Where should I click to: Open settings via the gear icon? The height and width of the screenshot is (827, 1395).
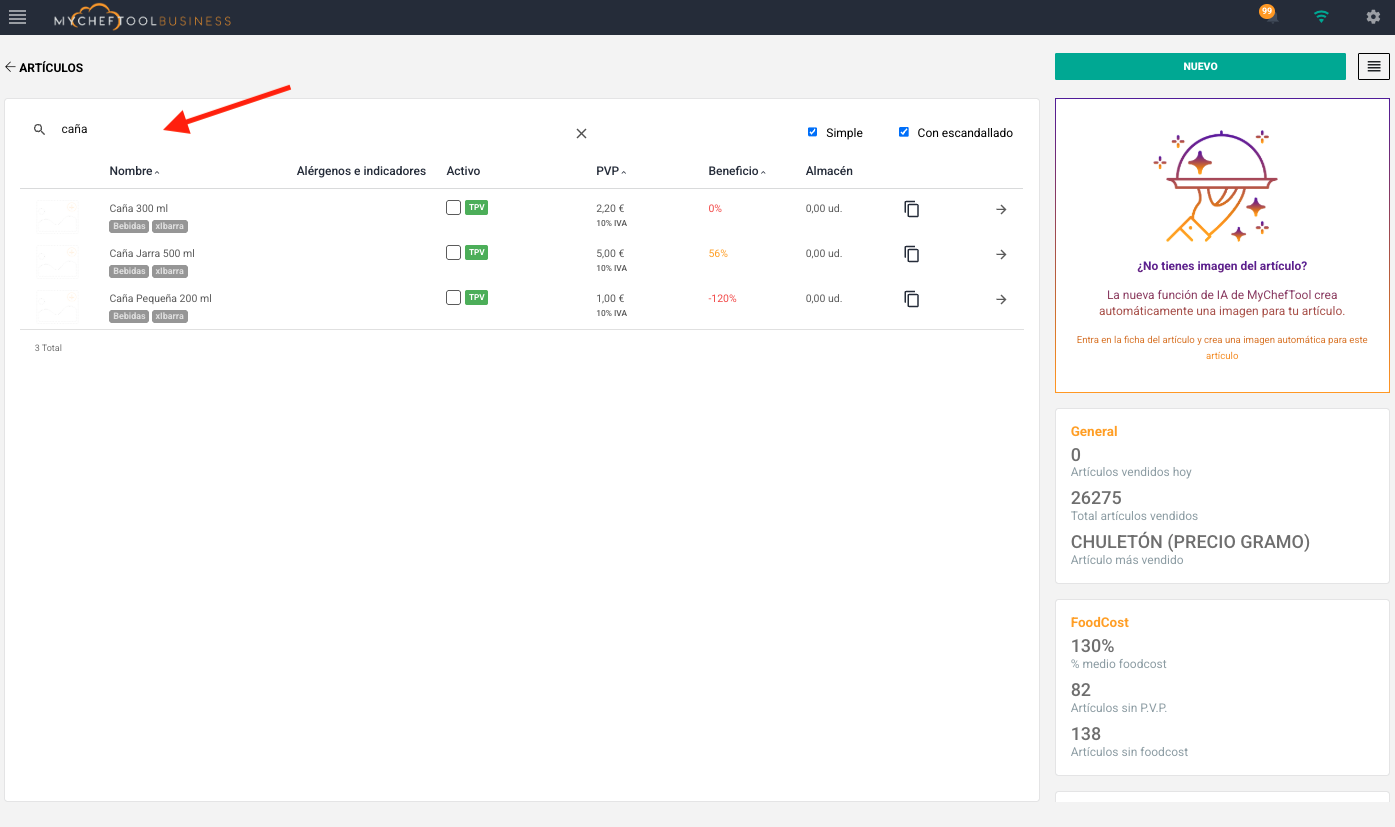[1373, 17]
